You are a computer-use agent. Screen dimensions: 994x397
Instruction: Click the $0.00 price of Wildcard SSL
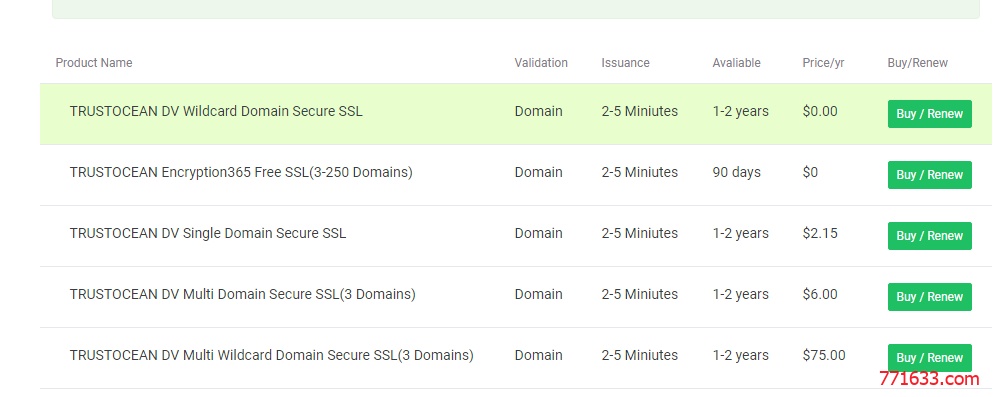click(x=820, y=112)
